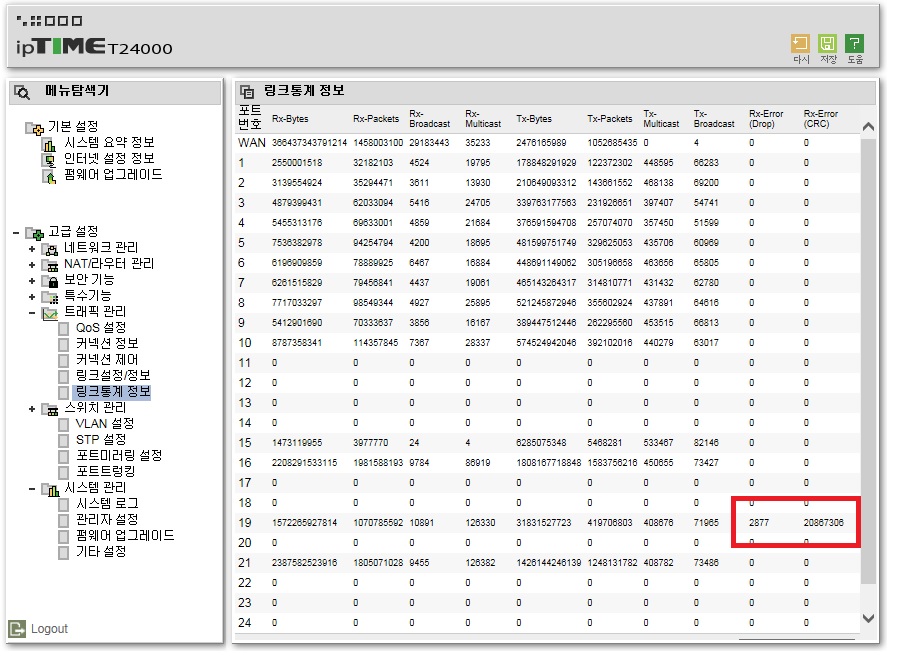Expand the 스위치 관리 plus sign
This screenshot has width=899, height=665.
click(x=32, y=409)
